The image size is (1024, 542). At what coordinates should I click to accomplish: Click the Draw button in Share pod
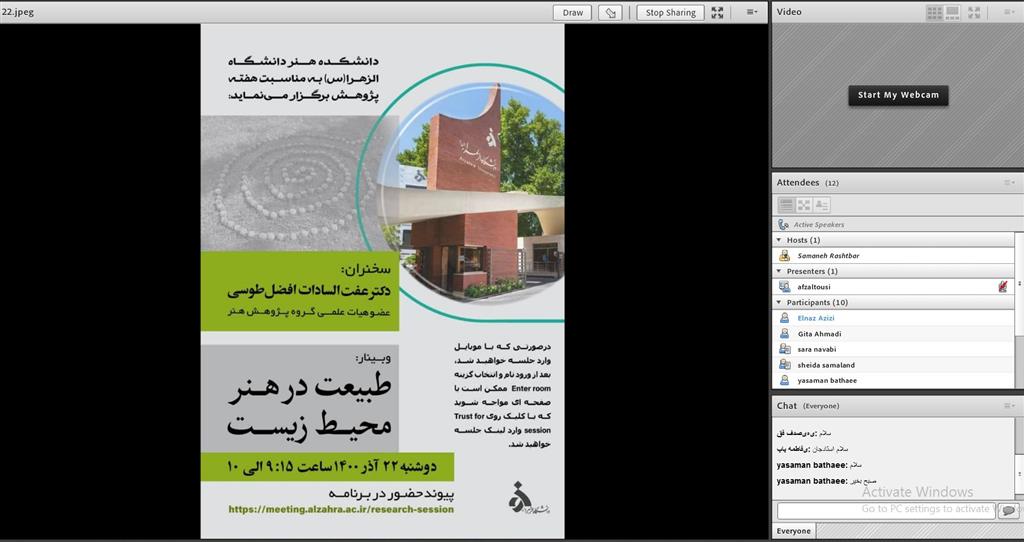pyautogui.click(x=572, y=12)
